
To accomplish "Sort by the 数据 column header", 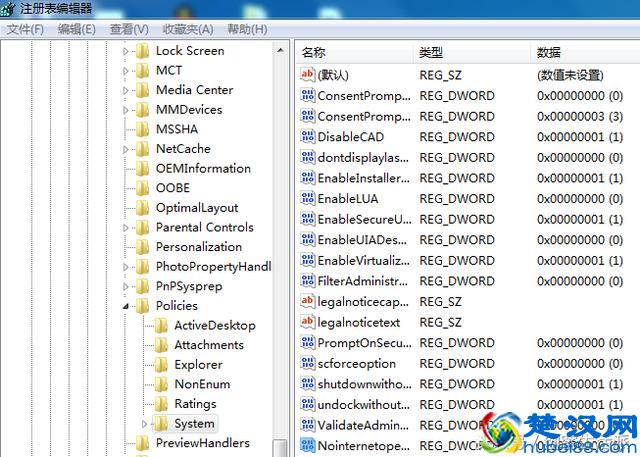I will pyautogui.click(x=585, y=53).
